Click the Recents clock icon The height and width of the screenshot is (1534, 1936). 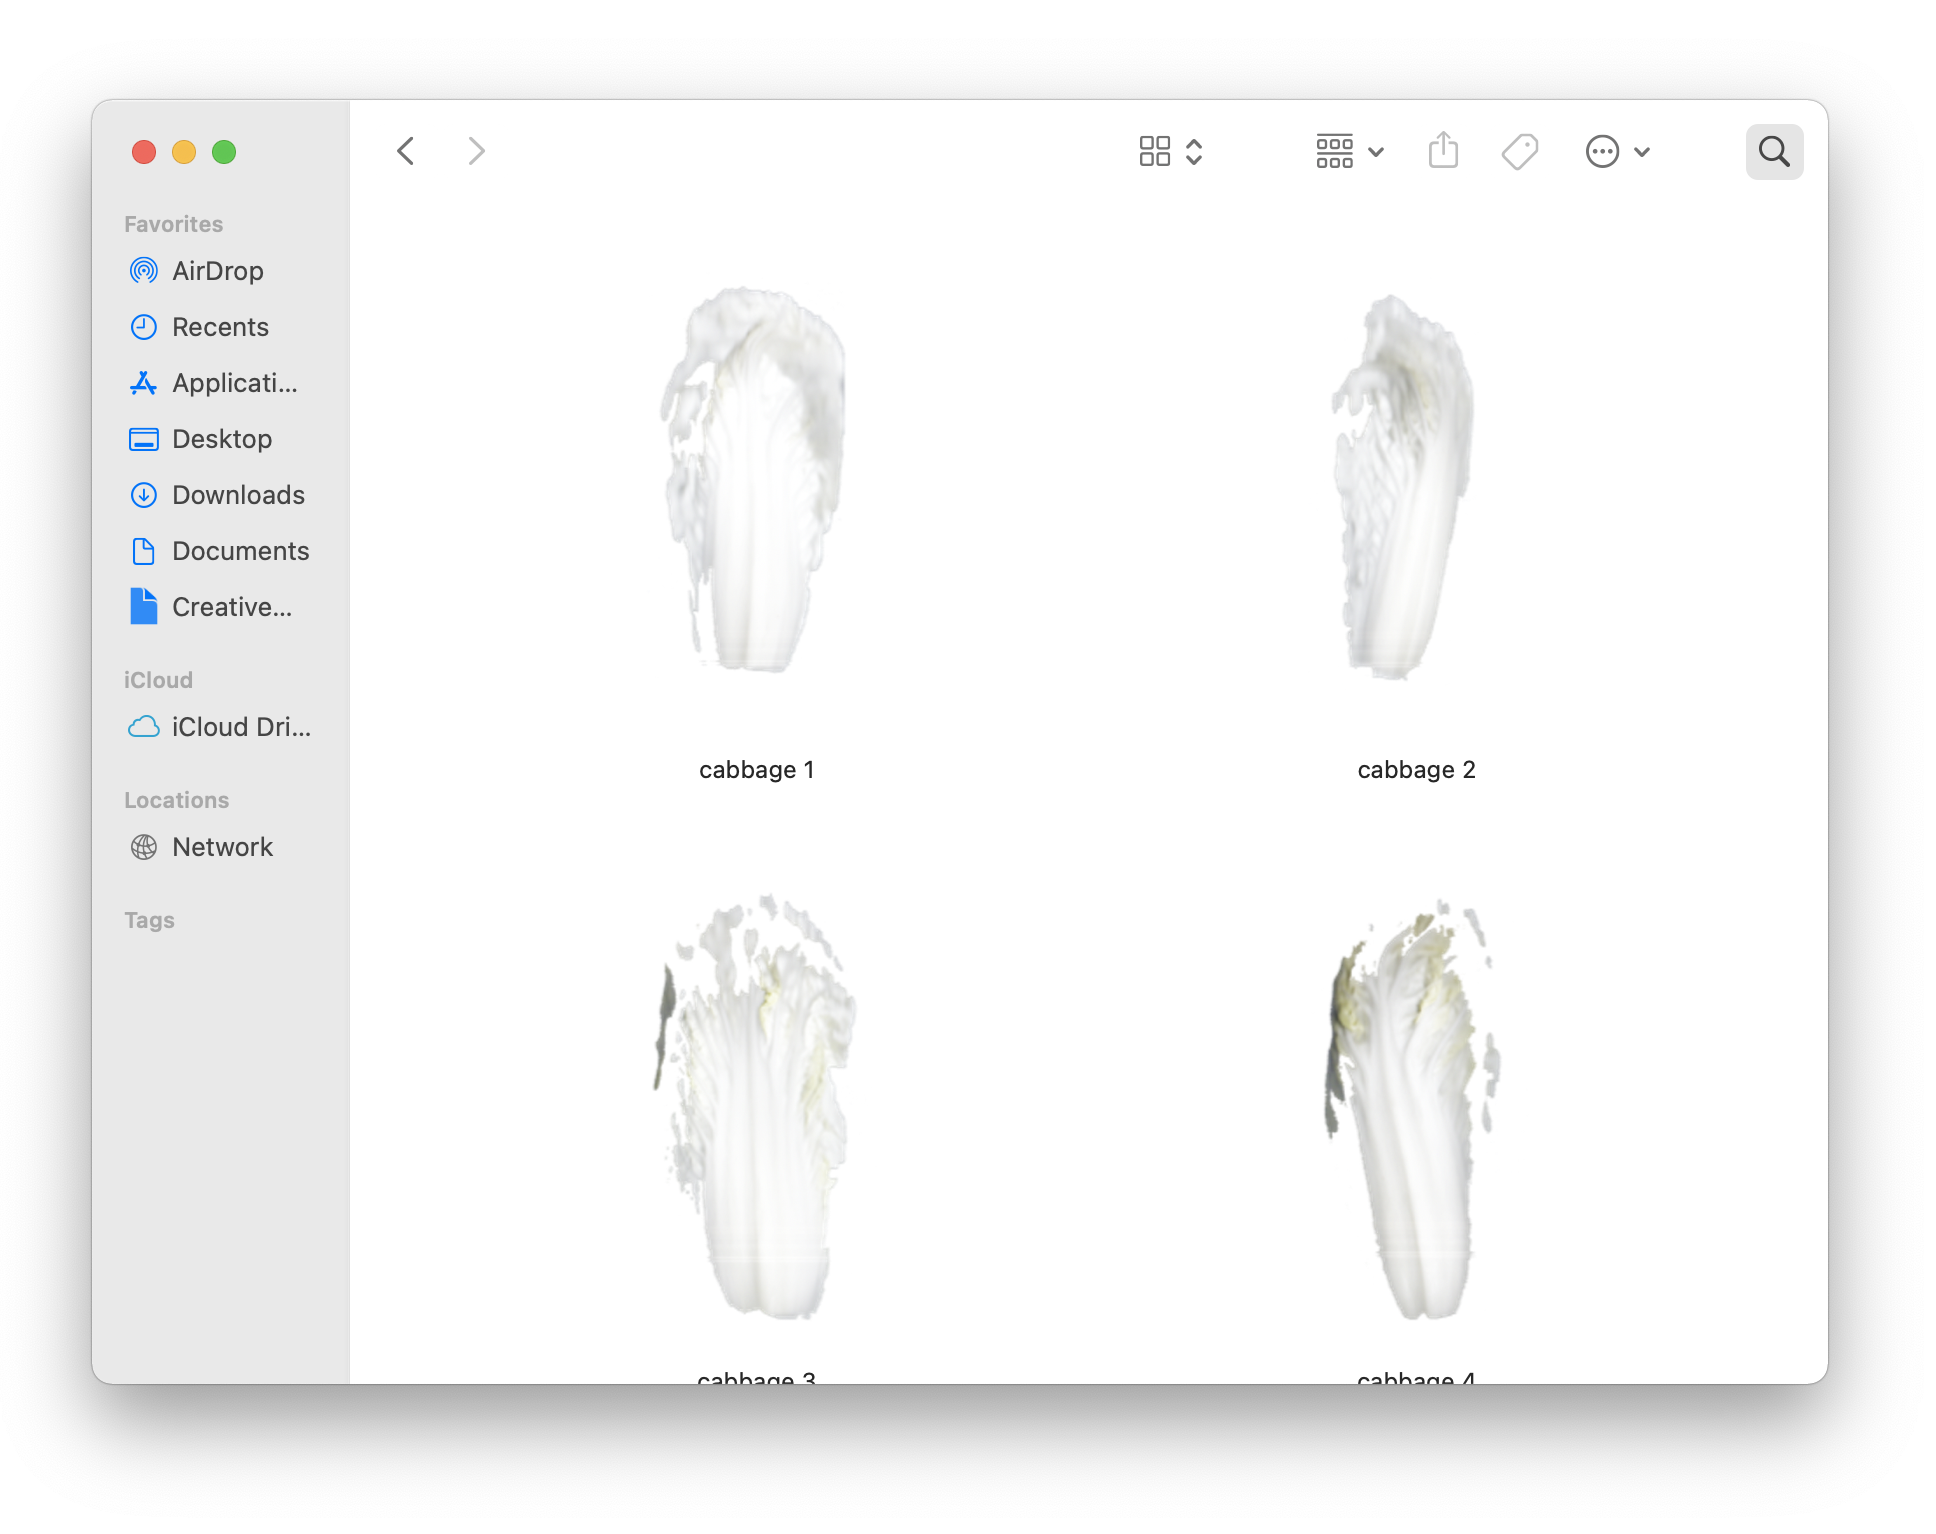[x=144, y=327]
